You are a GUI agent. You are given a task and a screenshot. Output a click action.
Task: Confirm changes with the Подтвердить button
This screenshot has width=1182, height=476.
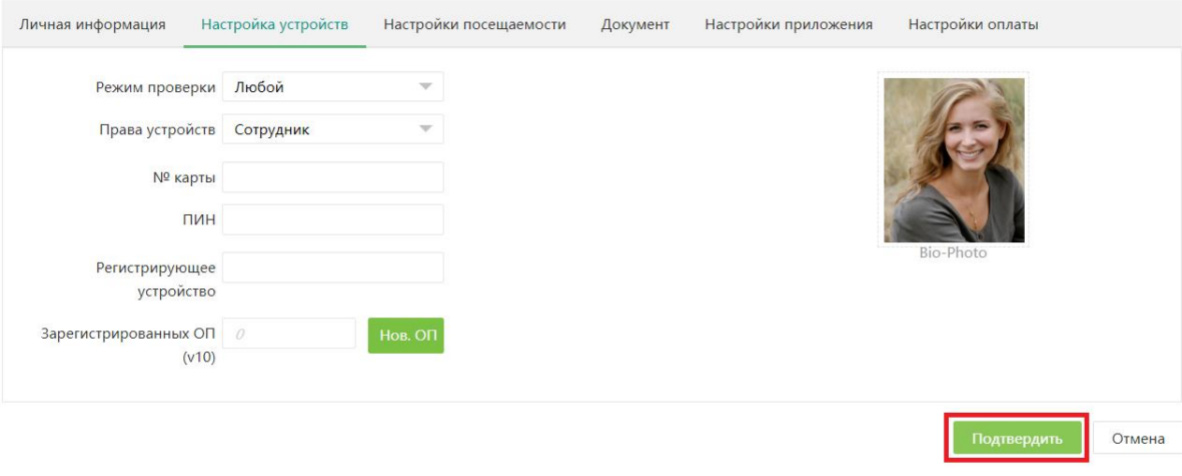1016,438
